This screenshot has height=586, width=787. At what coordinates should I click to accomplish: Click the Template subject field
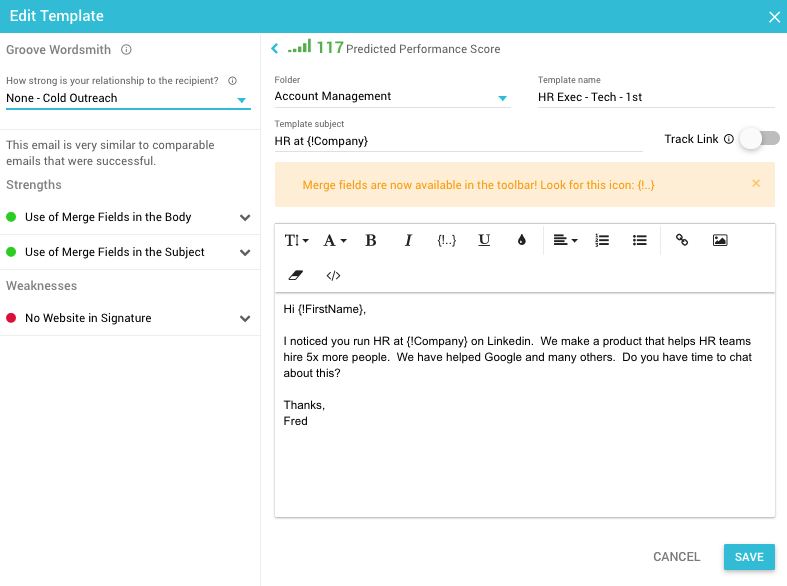click(x=458, y=141)
